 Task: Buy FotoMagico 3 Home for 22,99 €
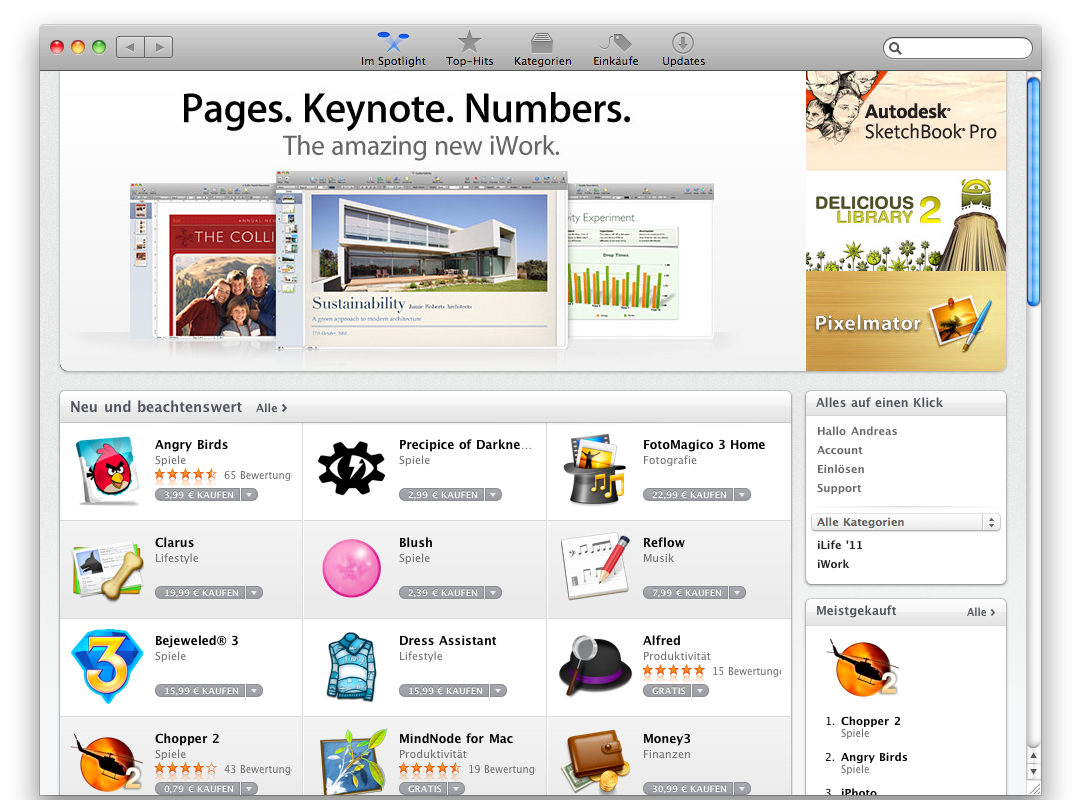tap(688, 494)
